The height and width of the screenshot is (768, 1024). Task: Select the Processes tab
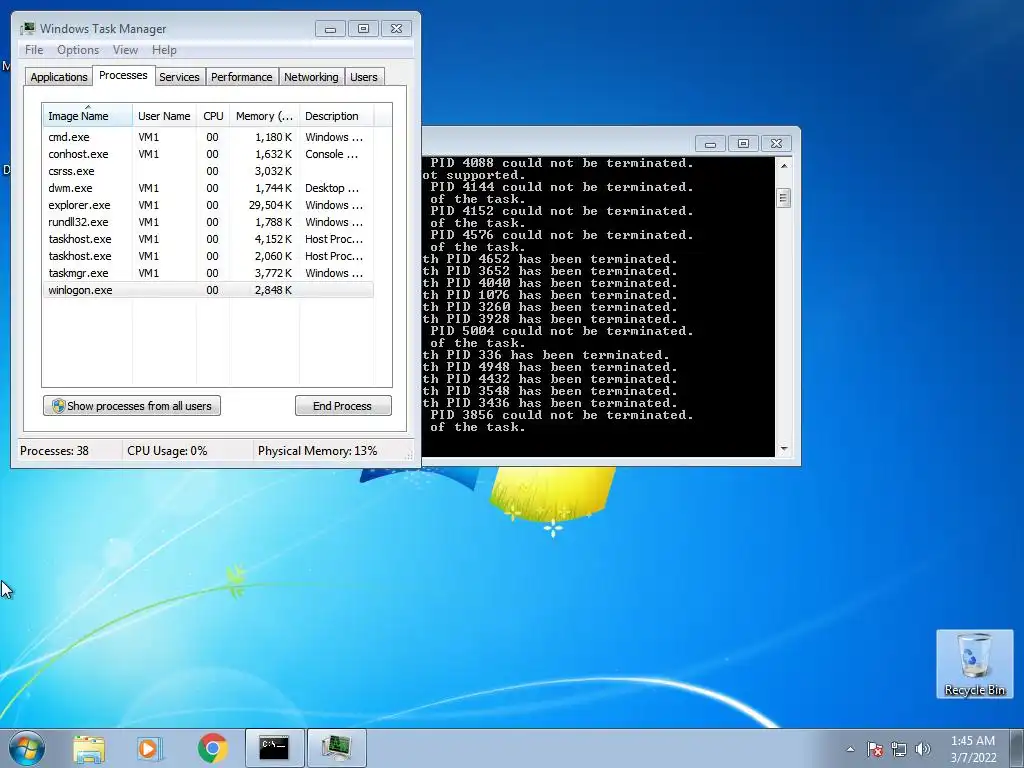pos(123,75)
